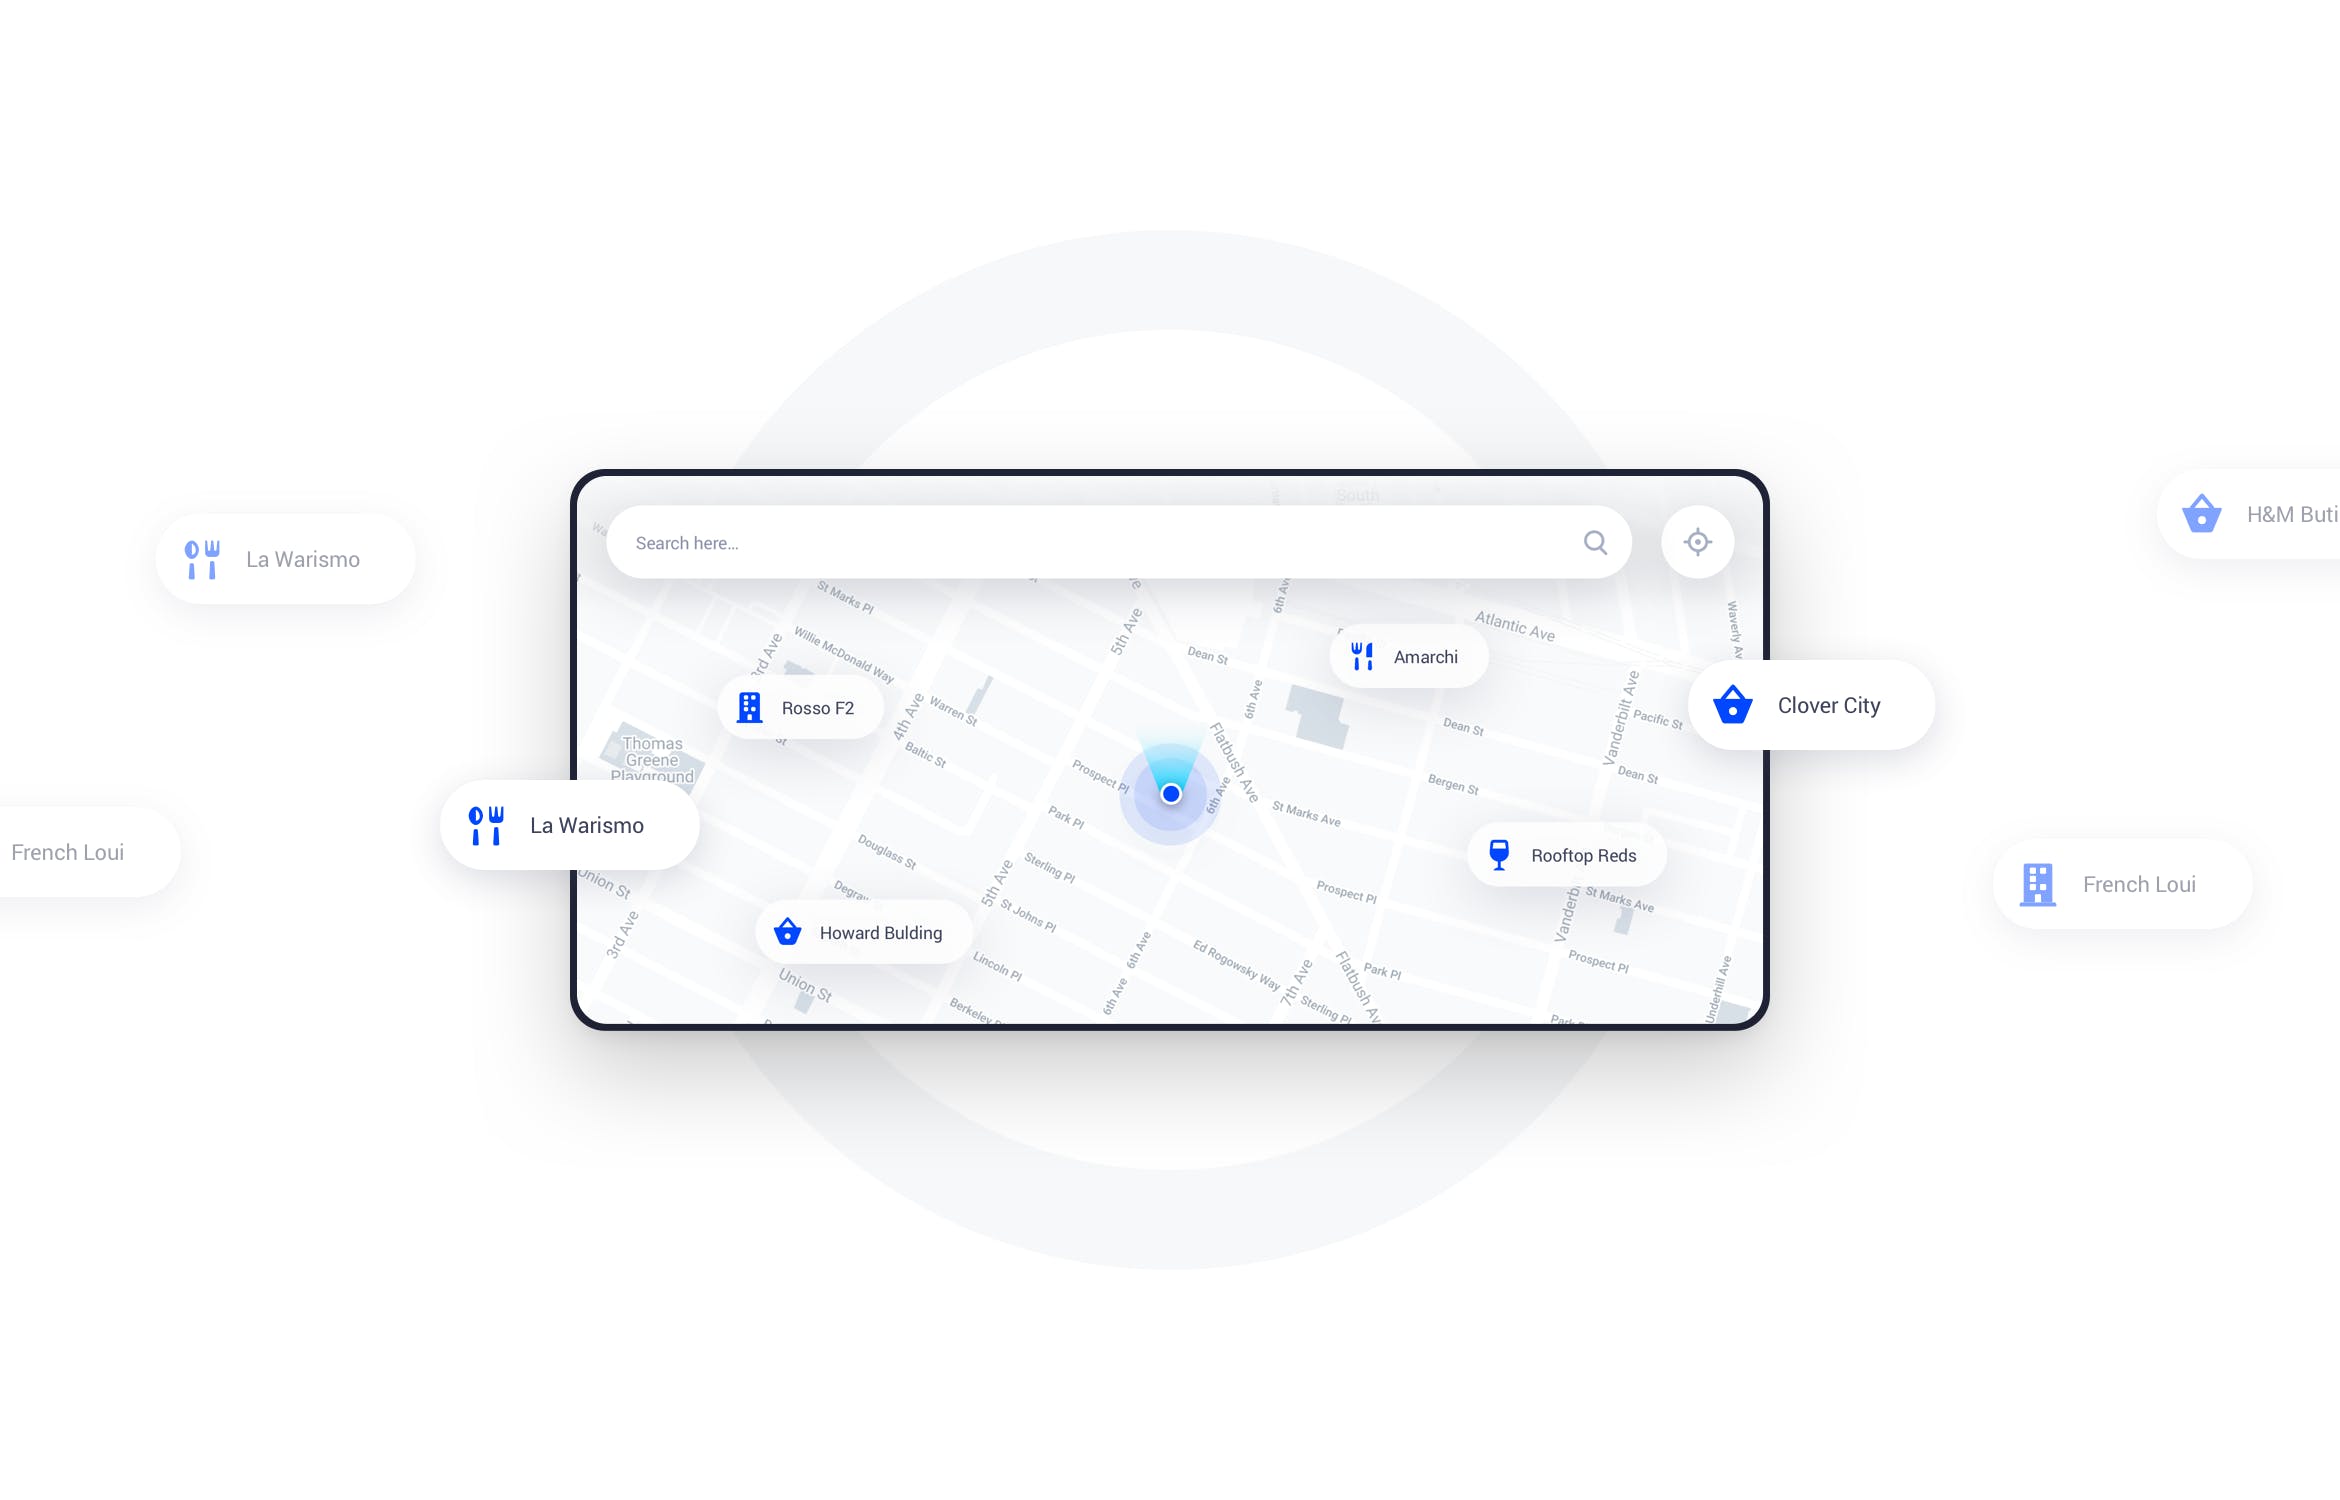Click the Search here input field

pos(1103,541)
